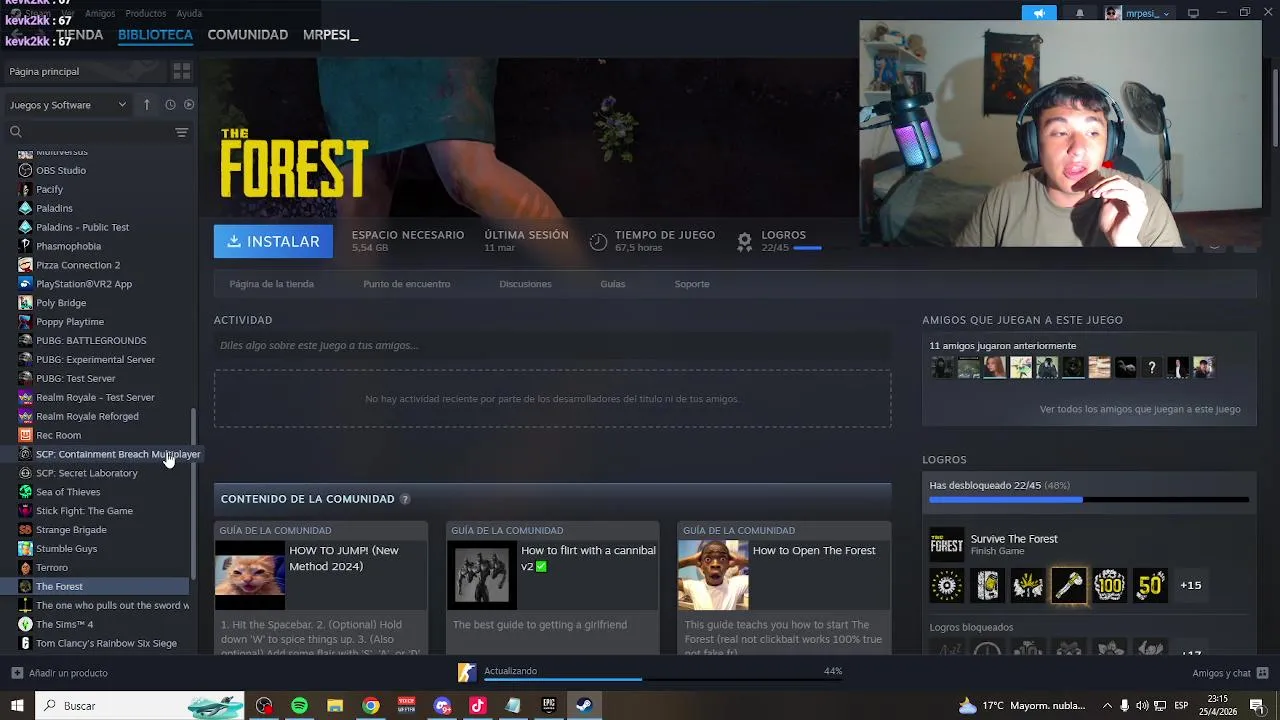Image resolution: width=1280 pixels, height=720 pixels.
Task: Open the notifications bell icon
Action: point(1079,13)
